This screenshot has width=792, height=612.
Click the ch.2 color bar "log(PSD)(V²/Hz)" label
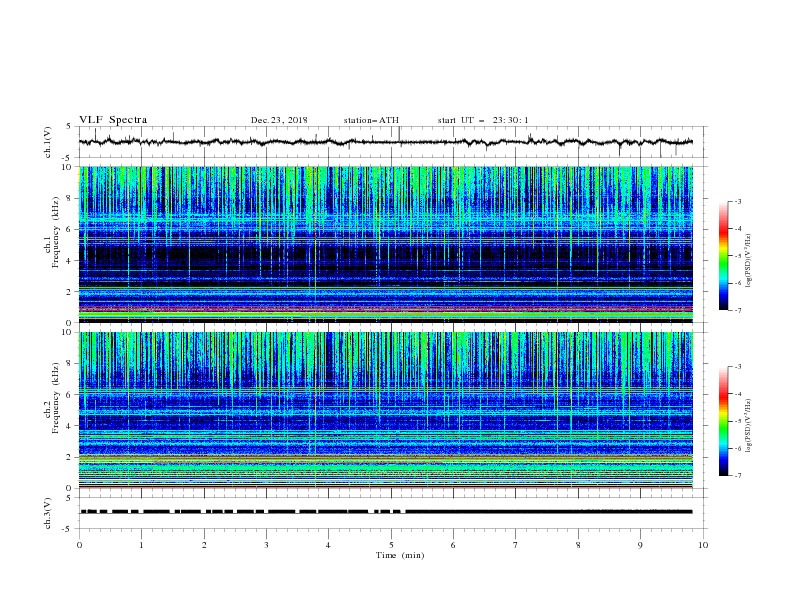tap(749, 426)
